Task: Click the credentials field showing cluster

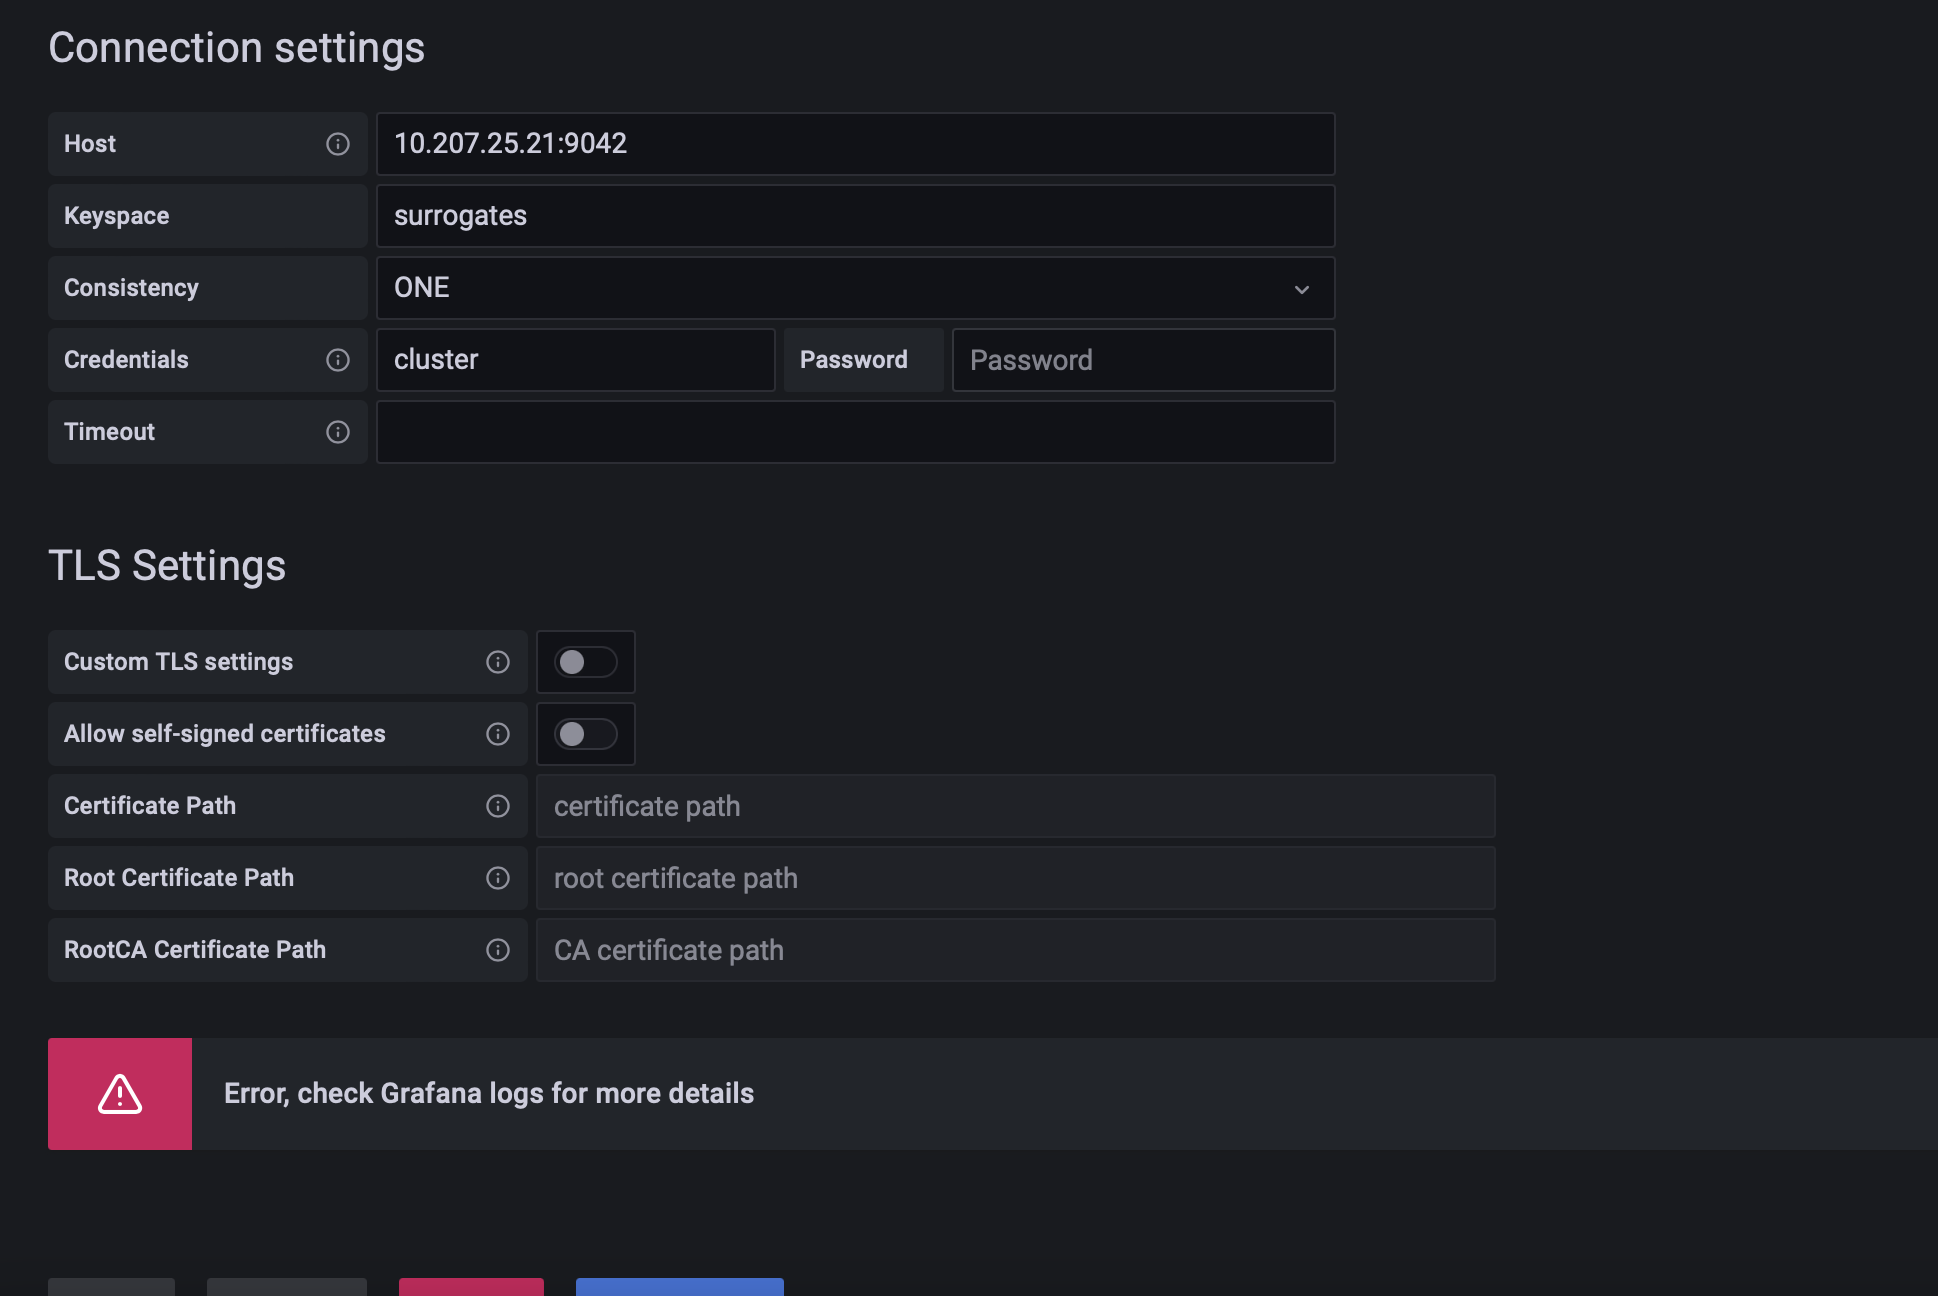Action: click(575, 360)
